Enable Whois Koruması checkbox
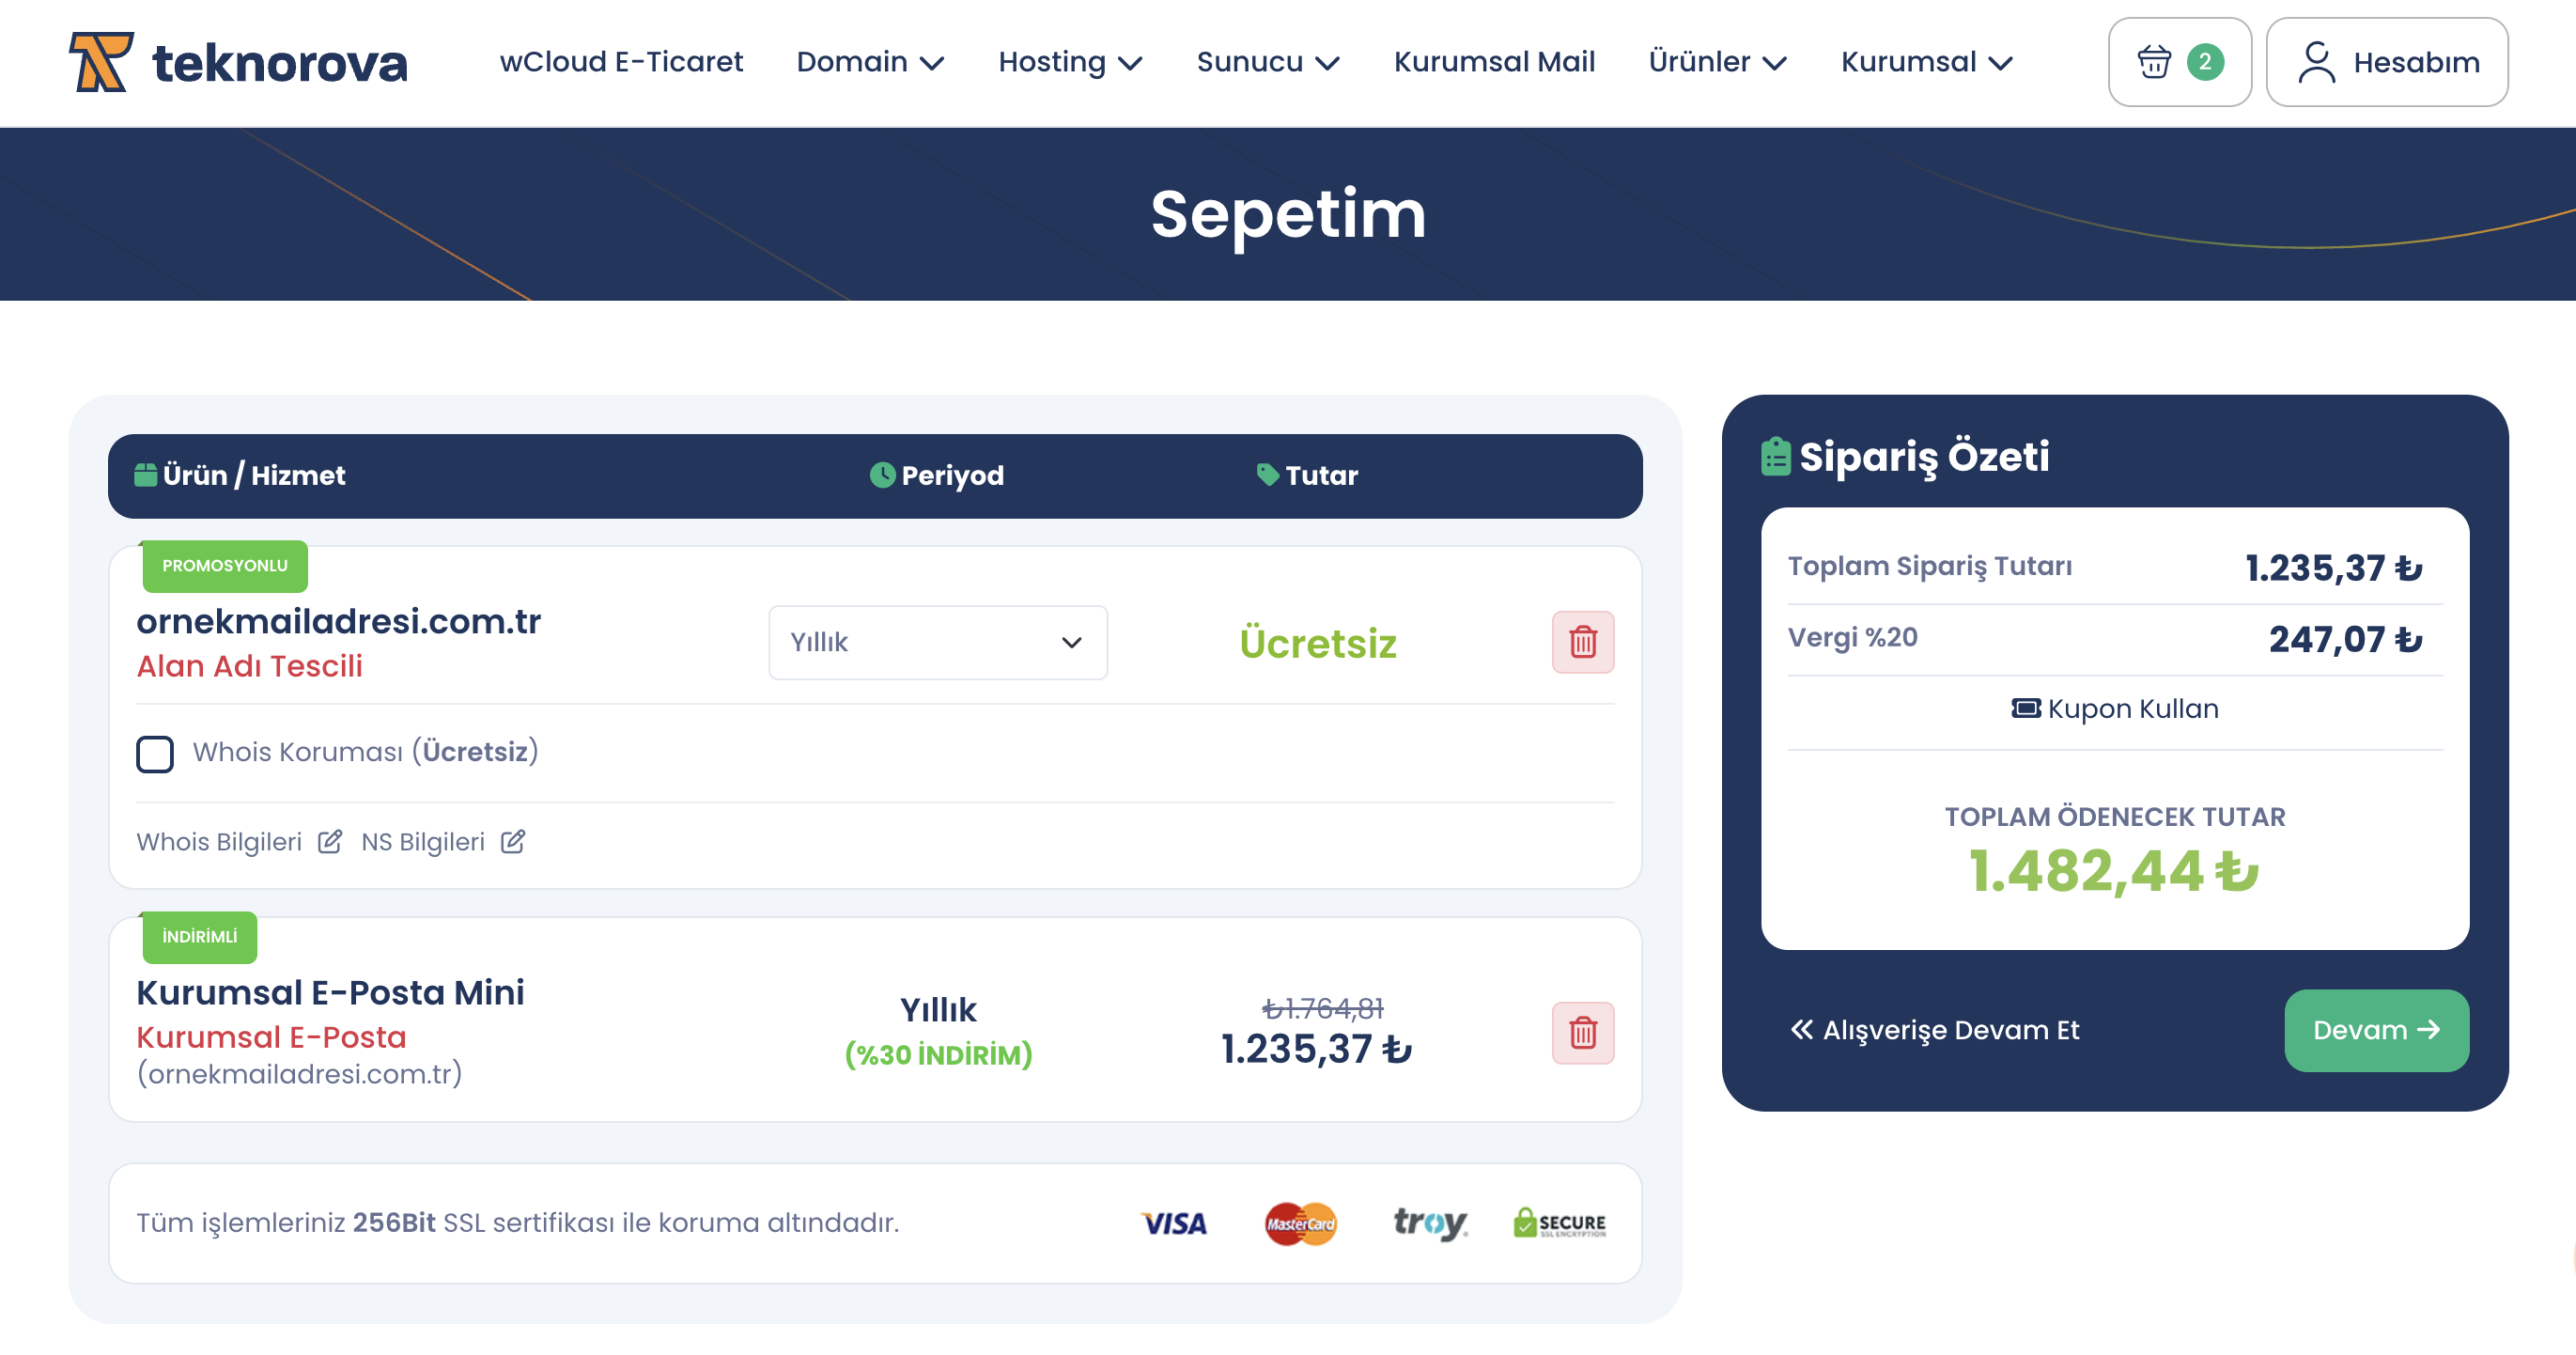The image size is (2576, 1355). coord(155,754)
